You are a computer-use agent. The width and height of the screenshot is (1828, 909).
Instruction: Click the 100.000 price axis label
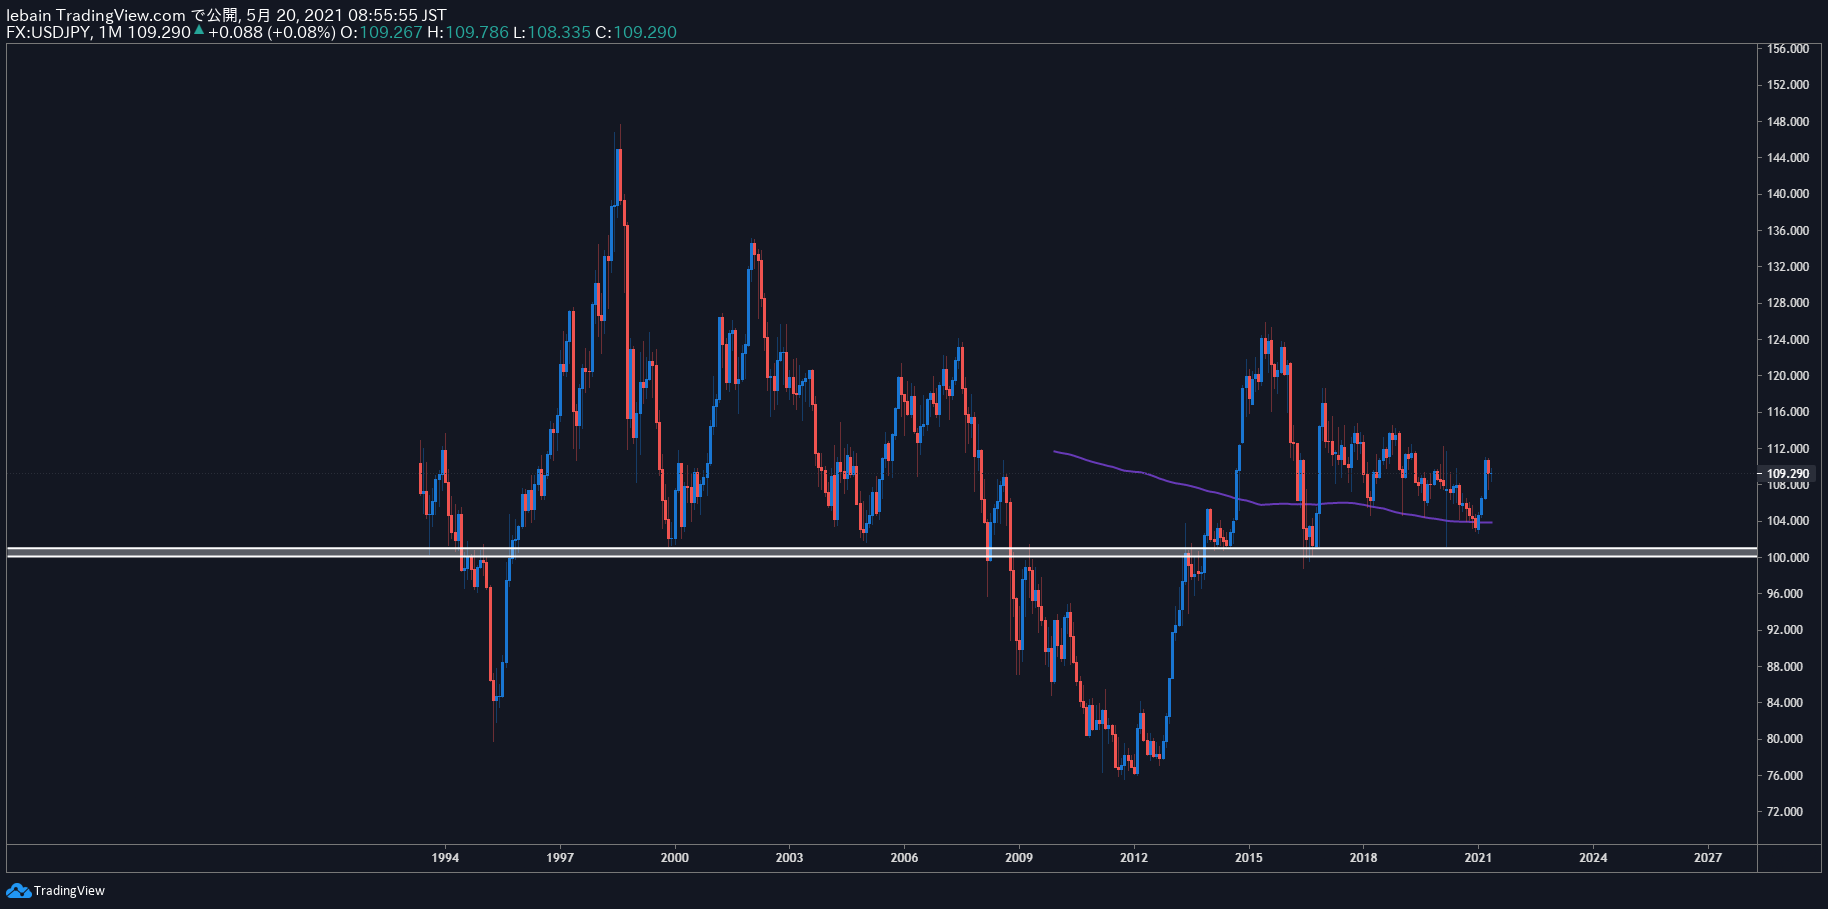pos(1788,557)
